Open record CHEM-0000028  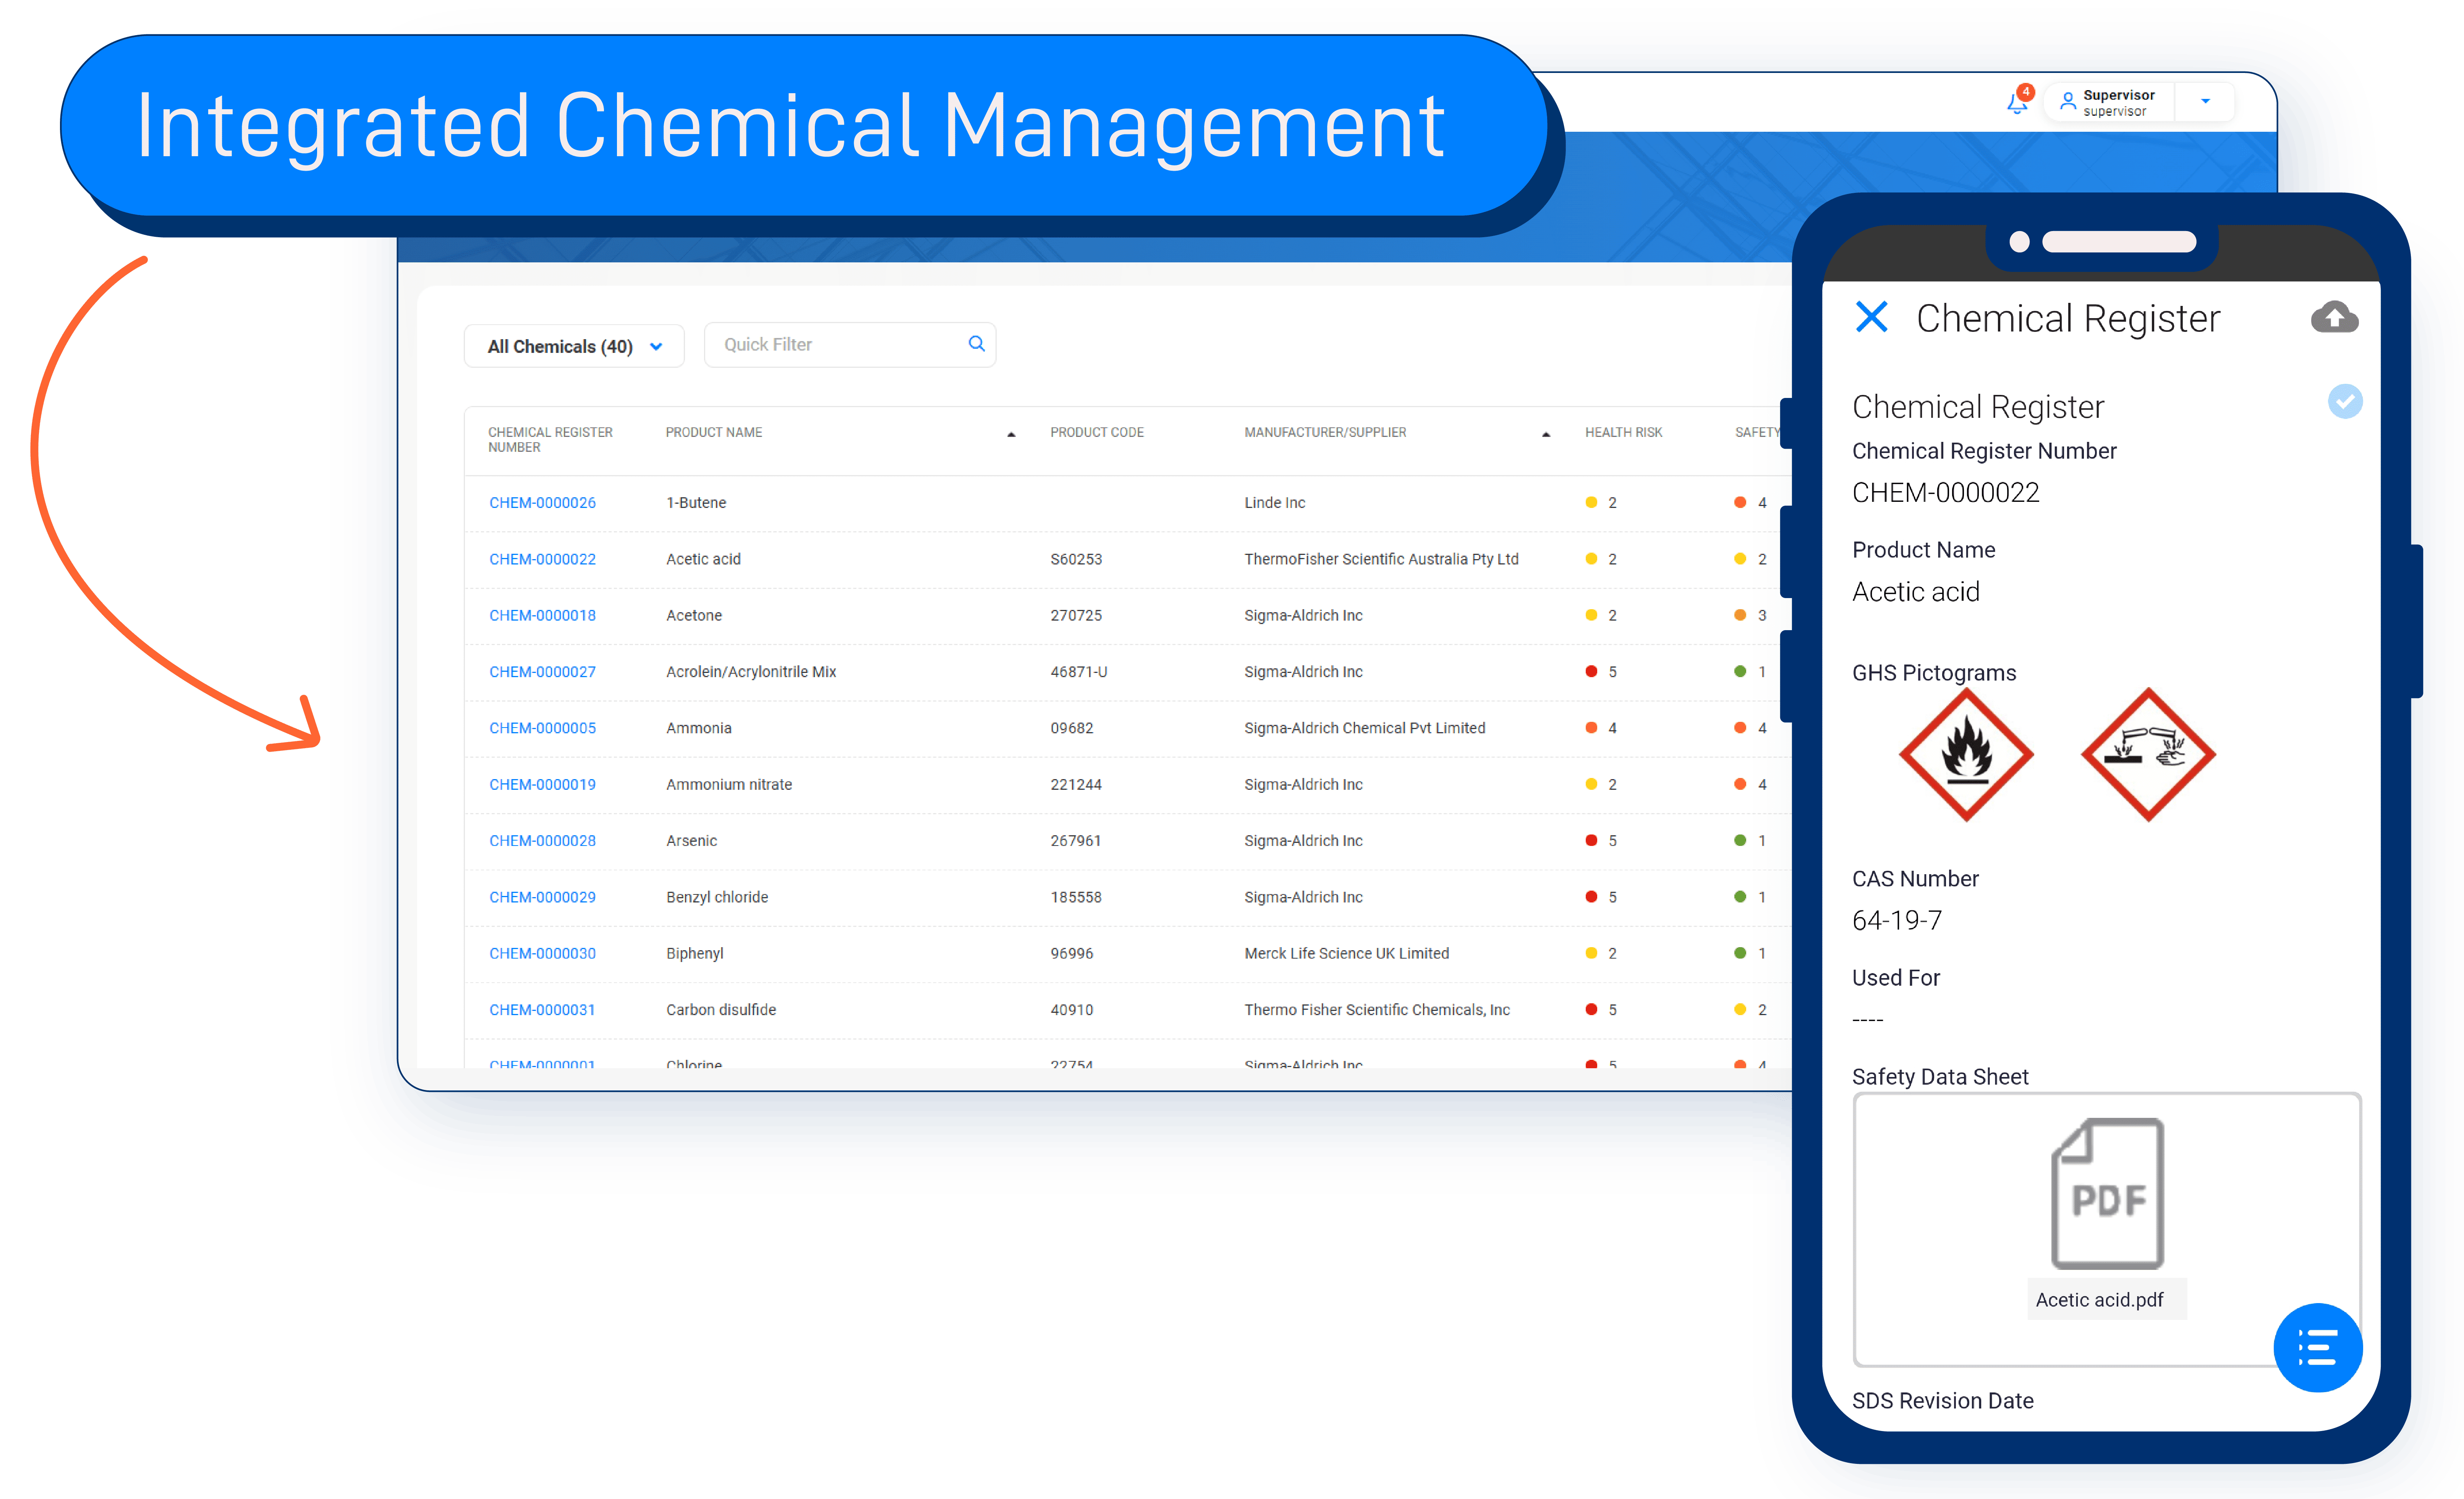542,841
